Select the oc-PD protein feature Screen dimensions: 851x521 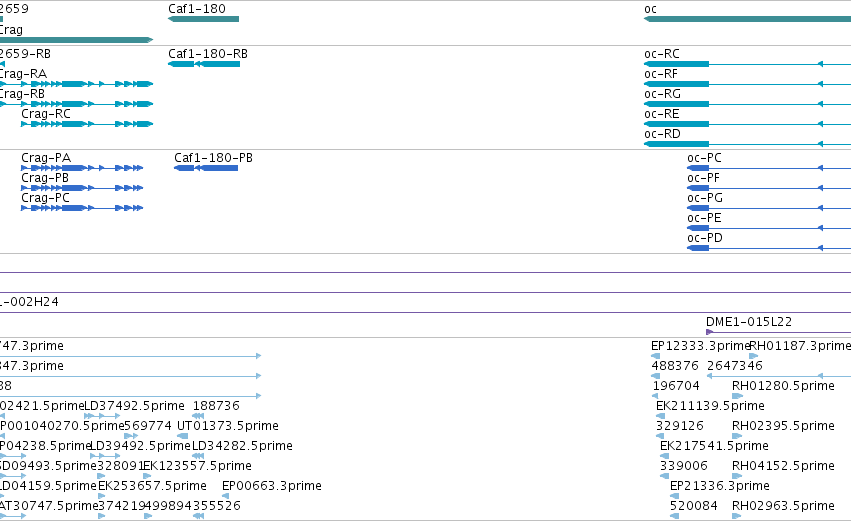pyautogui.click(x=698, y=249)
